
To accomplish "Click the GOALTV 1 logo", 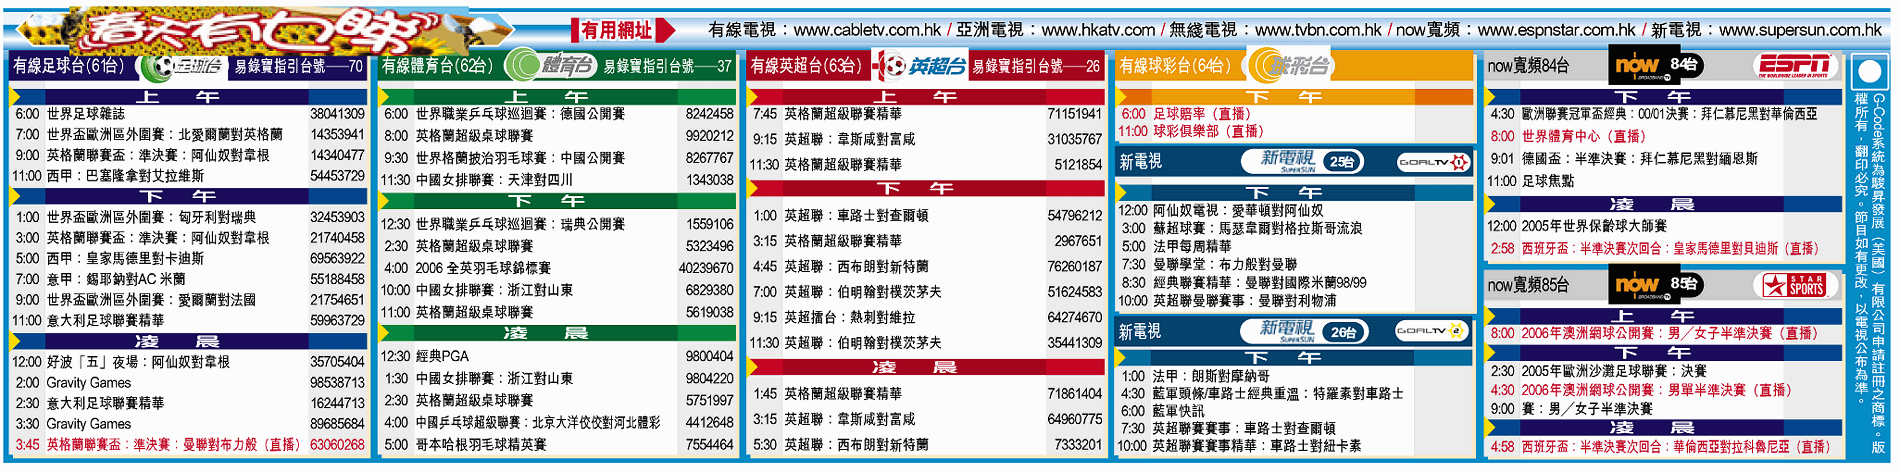I will [1433, 161].
